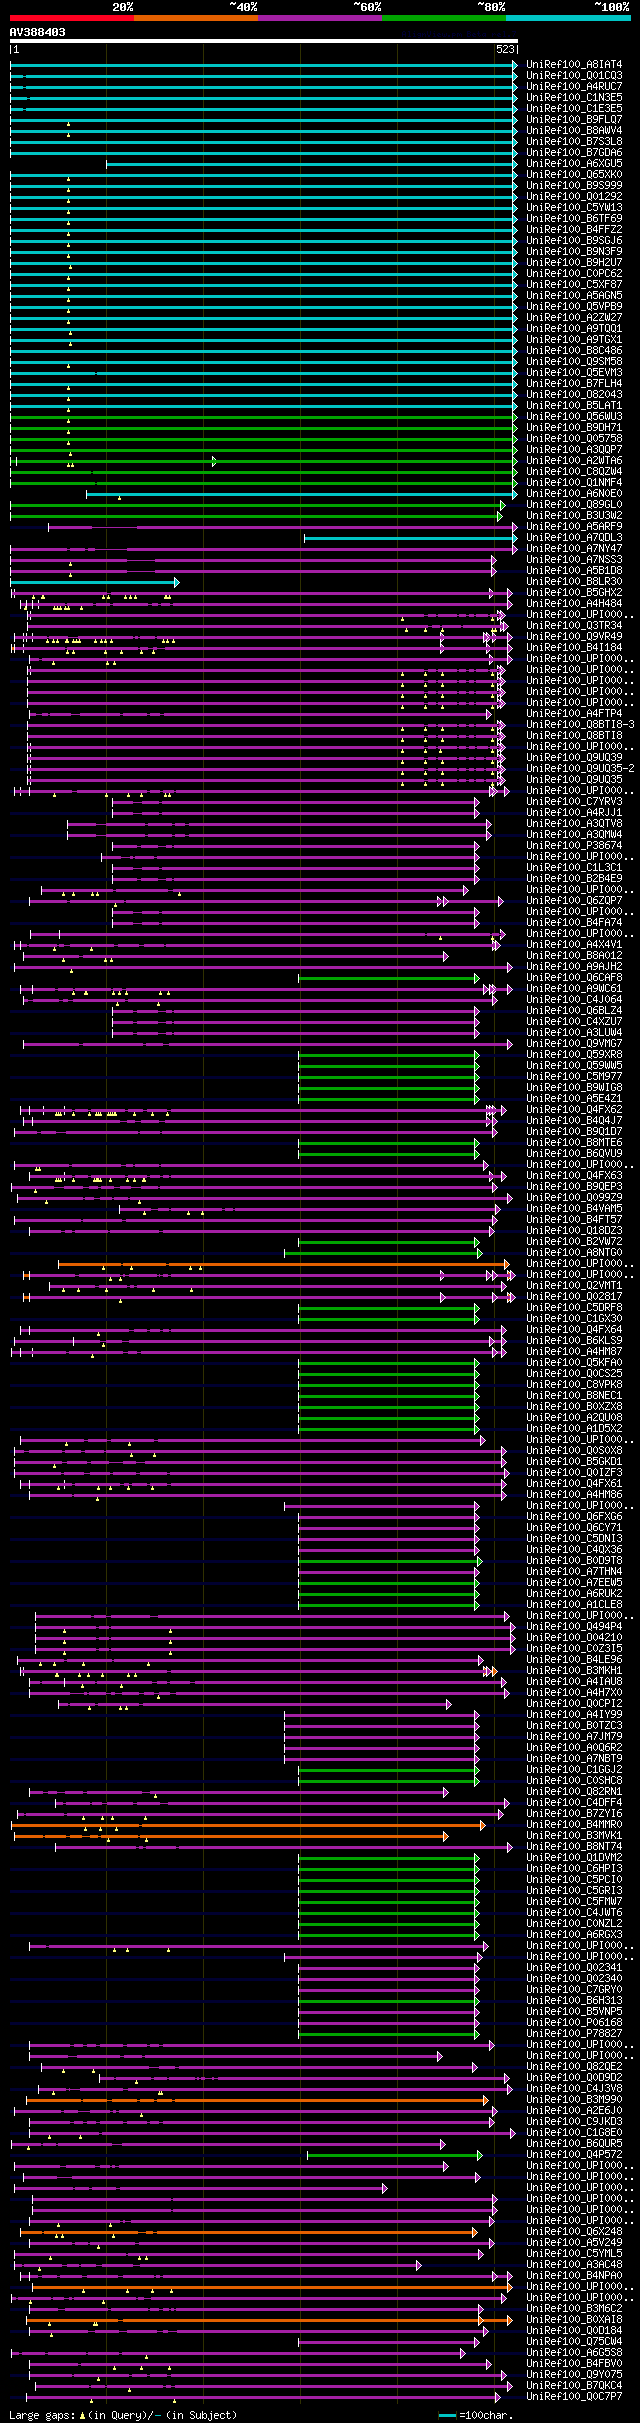640x2423 pixels.
Task: Click the hit label UniRef100_C5FMW7
Action: click(x=574, y=1902)
